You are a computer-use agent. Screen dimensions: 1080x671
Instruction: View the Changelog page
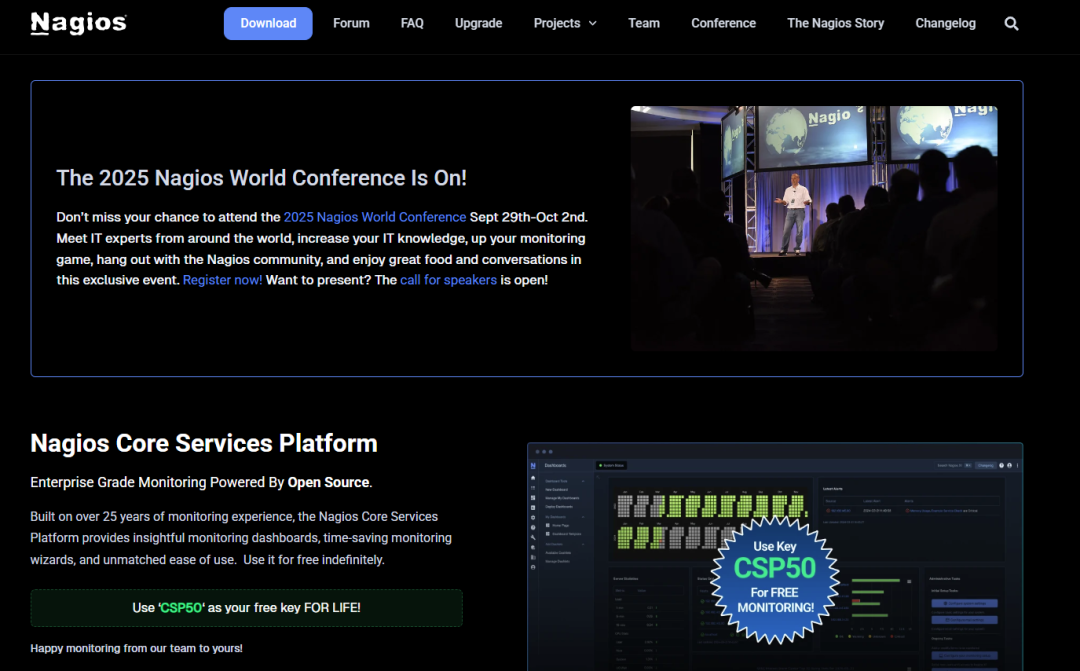point(945,23)
